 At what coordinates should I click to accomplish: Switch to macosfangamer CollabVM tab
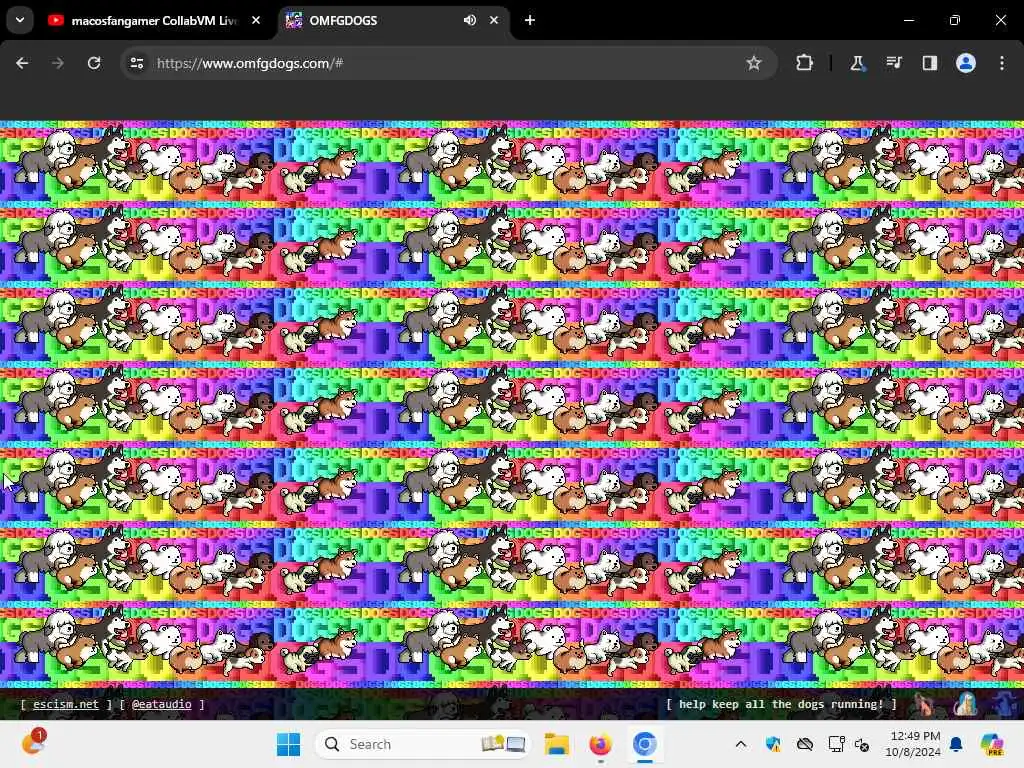pyautogui.click(x=154, y=20)
